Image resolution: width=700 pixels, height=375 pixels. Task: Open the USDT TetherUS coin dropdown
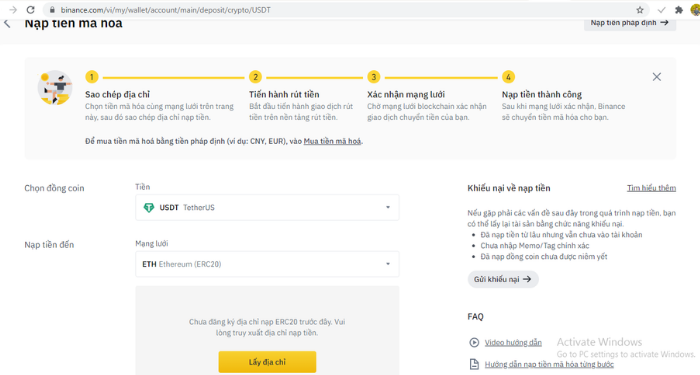pos(267,207)
